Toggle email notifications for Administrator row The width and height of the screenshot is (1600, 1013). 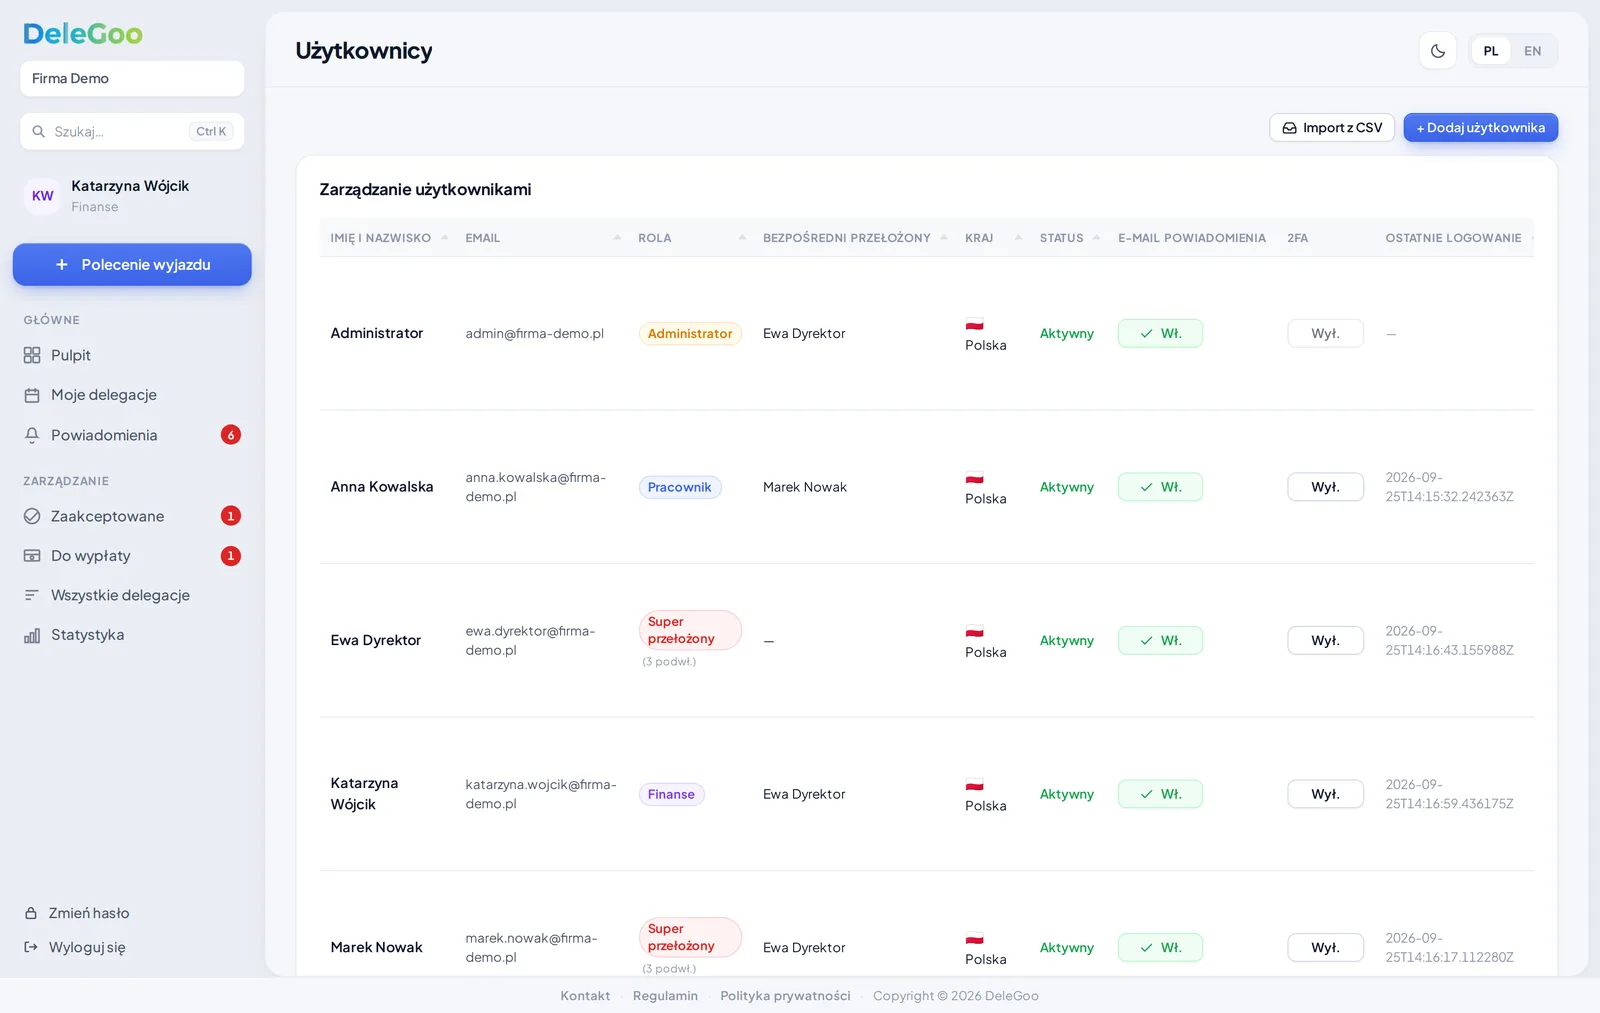tap(1160, 333)
